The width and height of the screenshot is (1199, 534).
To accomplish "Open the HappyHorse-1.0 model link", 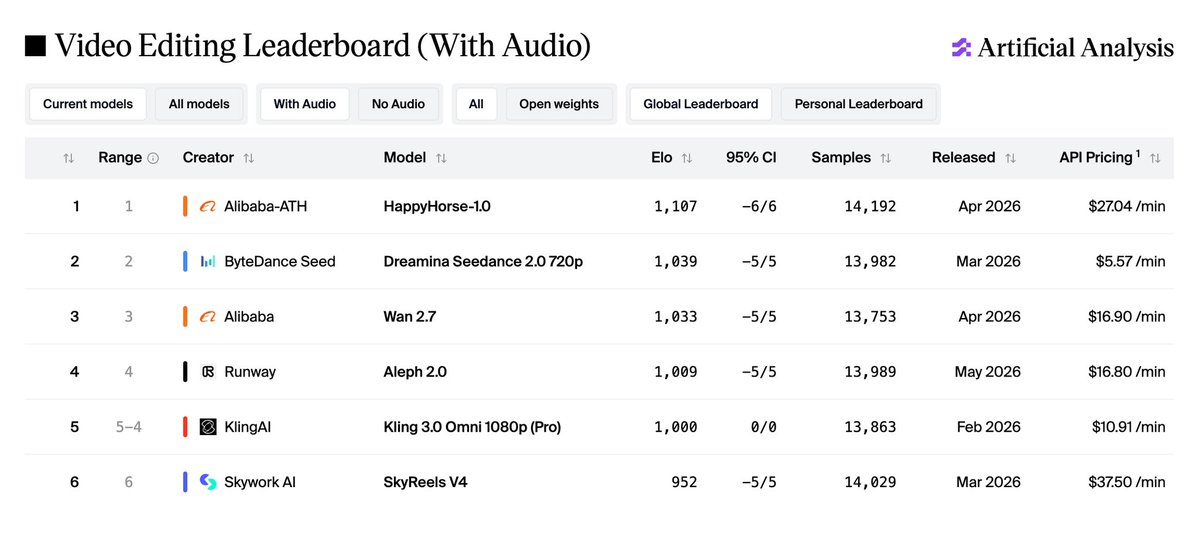I will click(436, 207).
